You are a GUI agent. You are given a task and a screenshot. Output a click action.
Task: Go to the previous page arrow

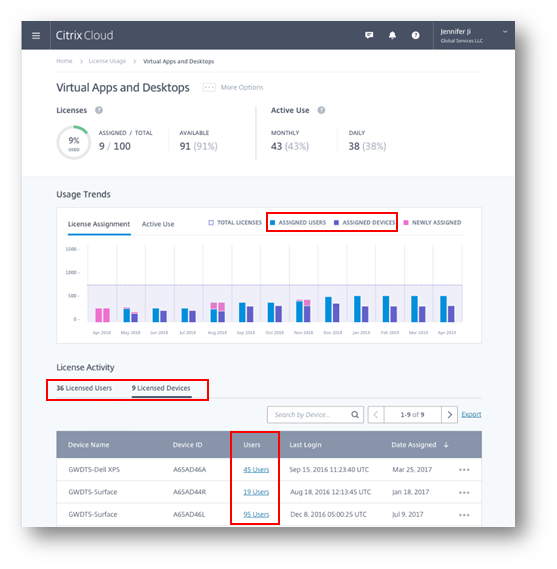pos(376,415)
